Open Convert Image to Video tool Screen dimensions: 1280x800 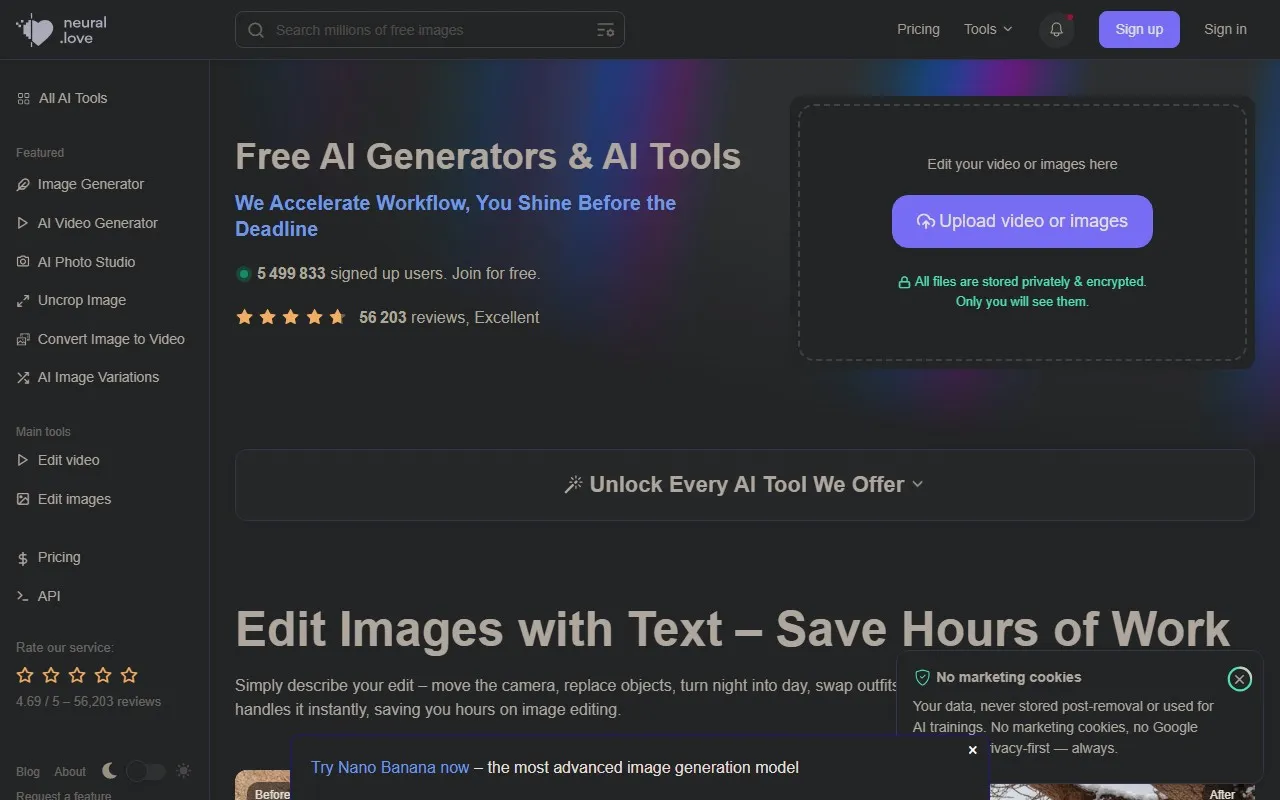pyautogui.click(x=110, y=339)
